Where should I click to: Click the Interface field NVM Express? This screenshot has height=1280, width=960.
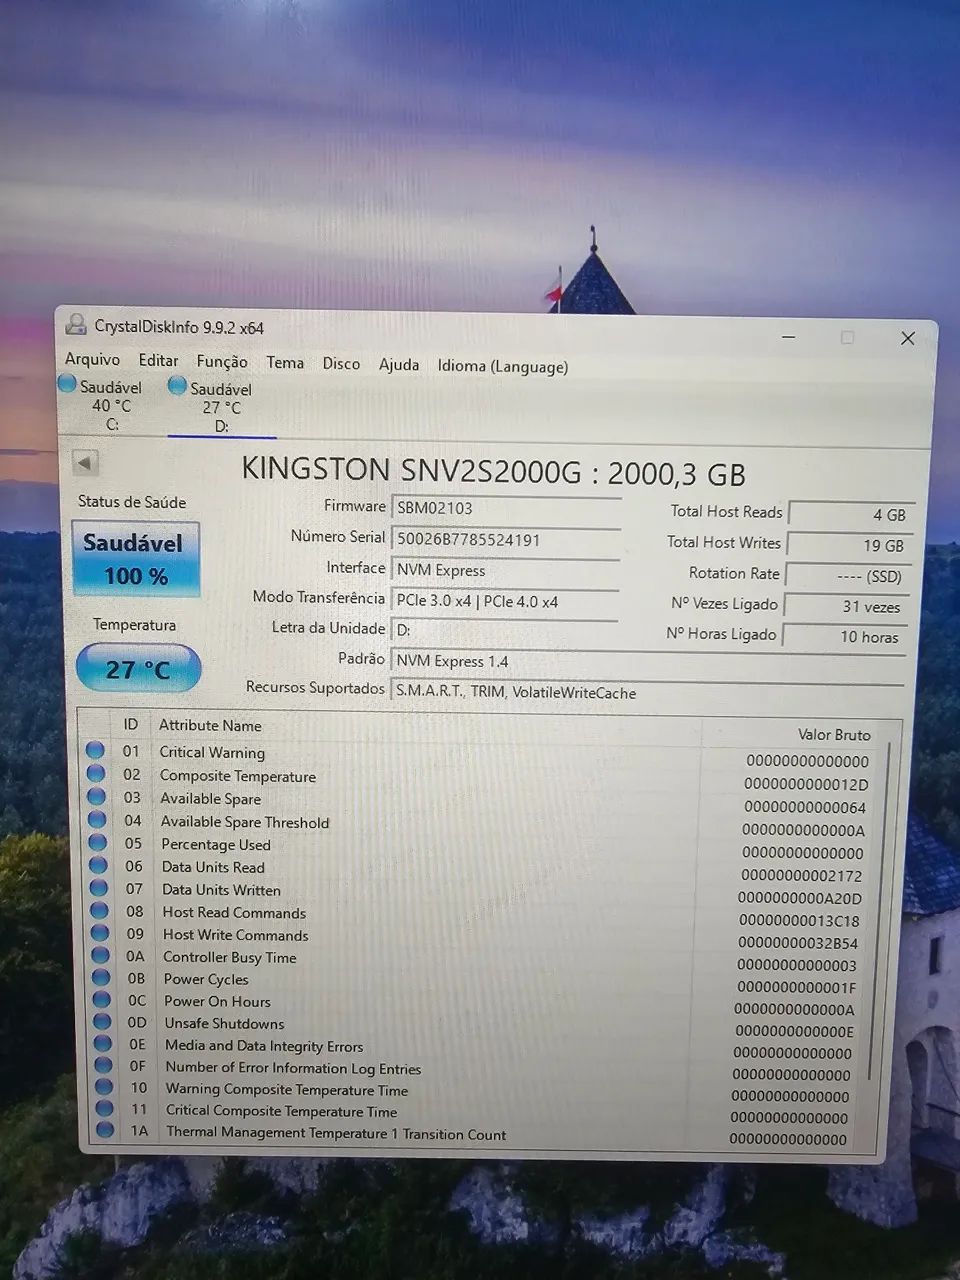505,570
